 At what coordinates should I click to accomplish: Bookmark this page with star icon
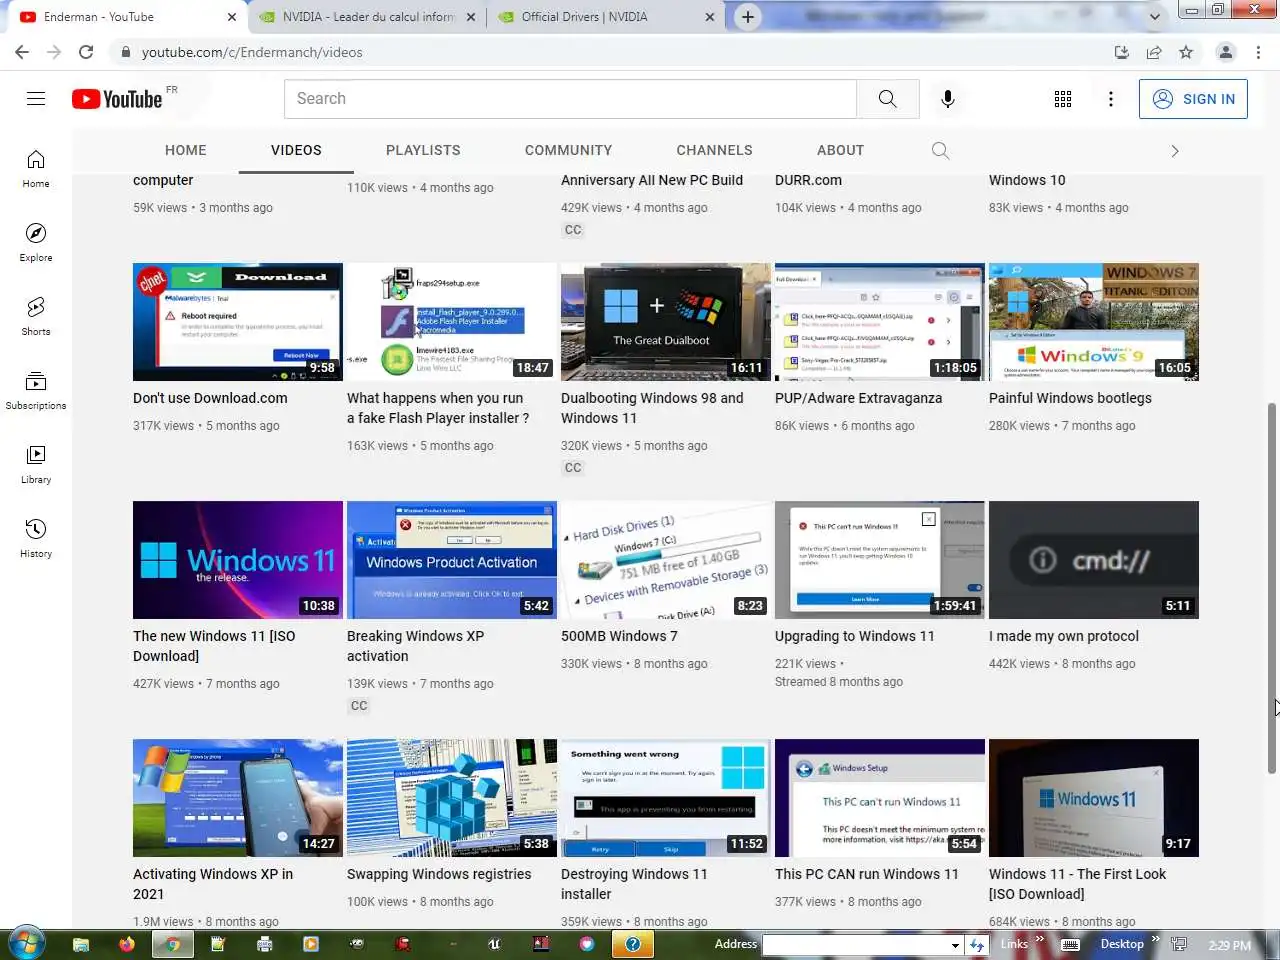(x=1186, y=52)
